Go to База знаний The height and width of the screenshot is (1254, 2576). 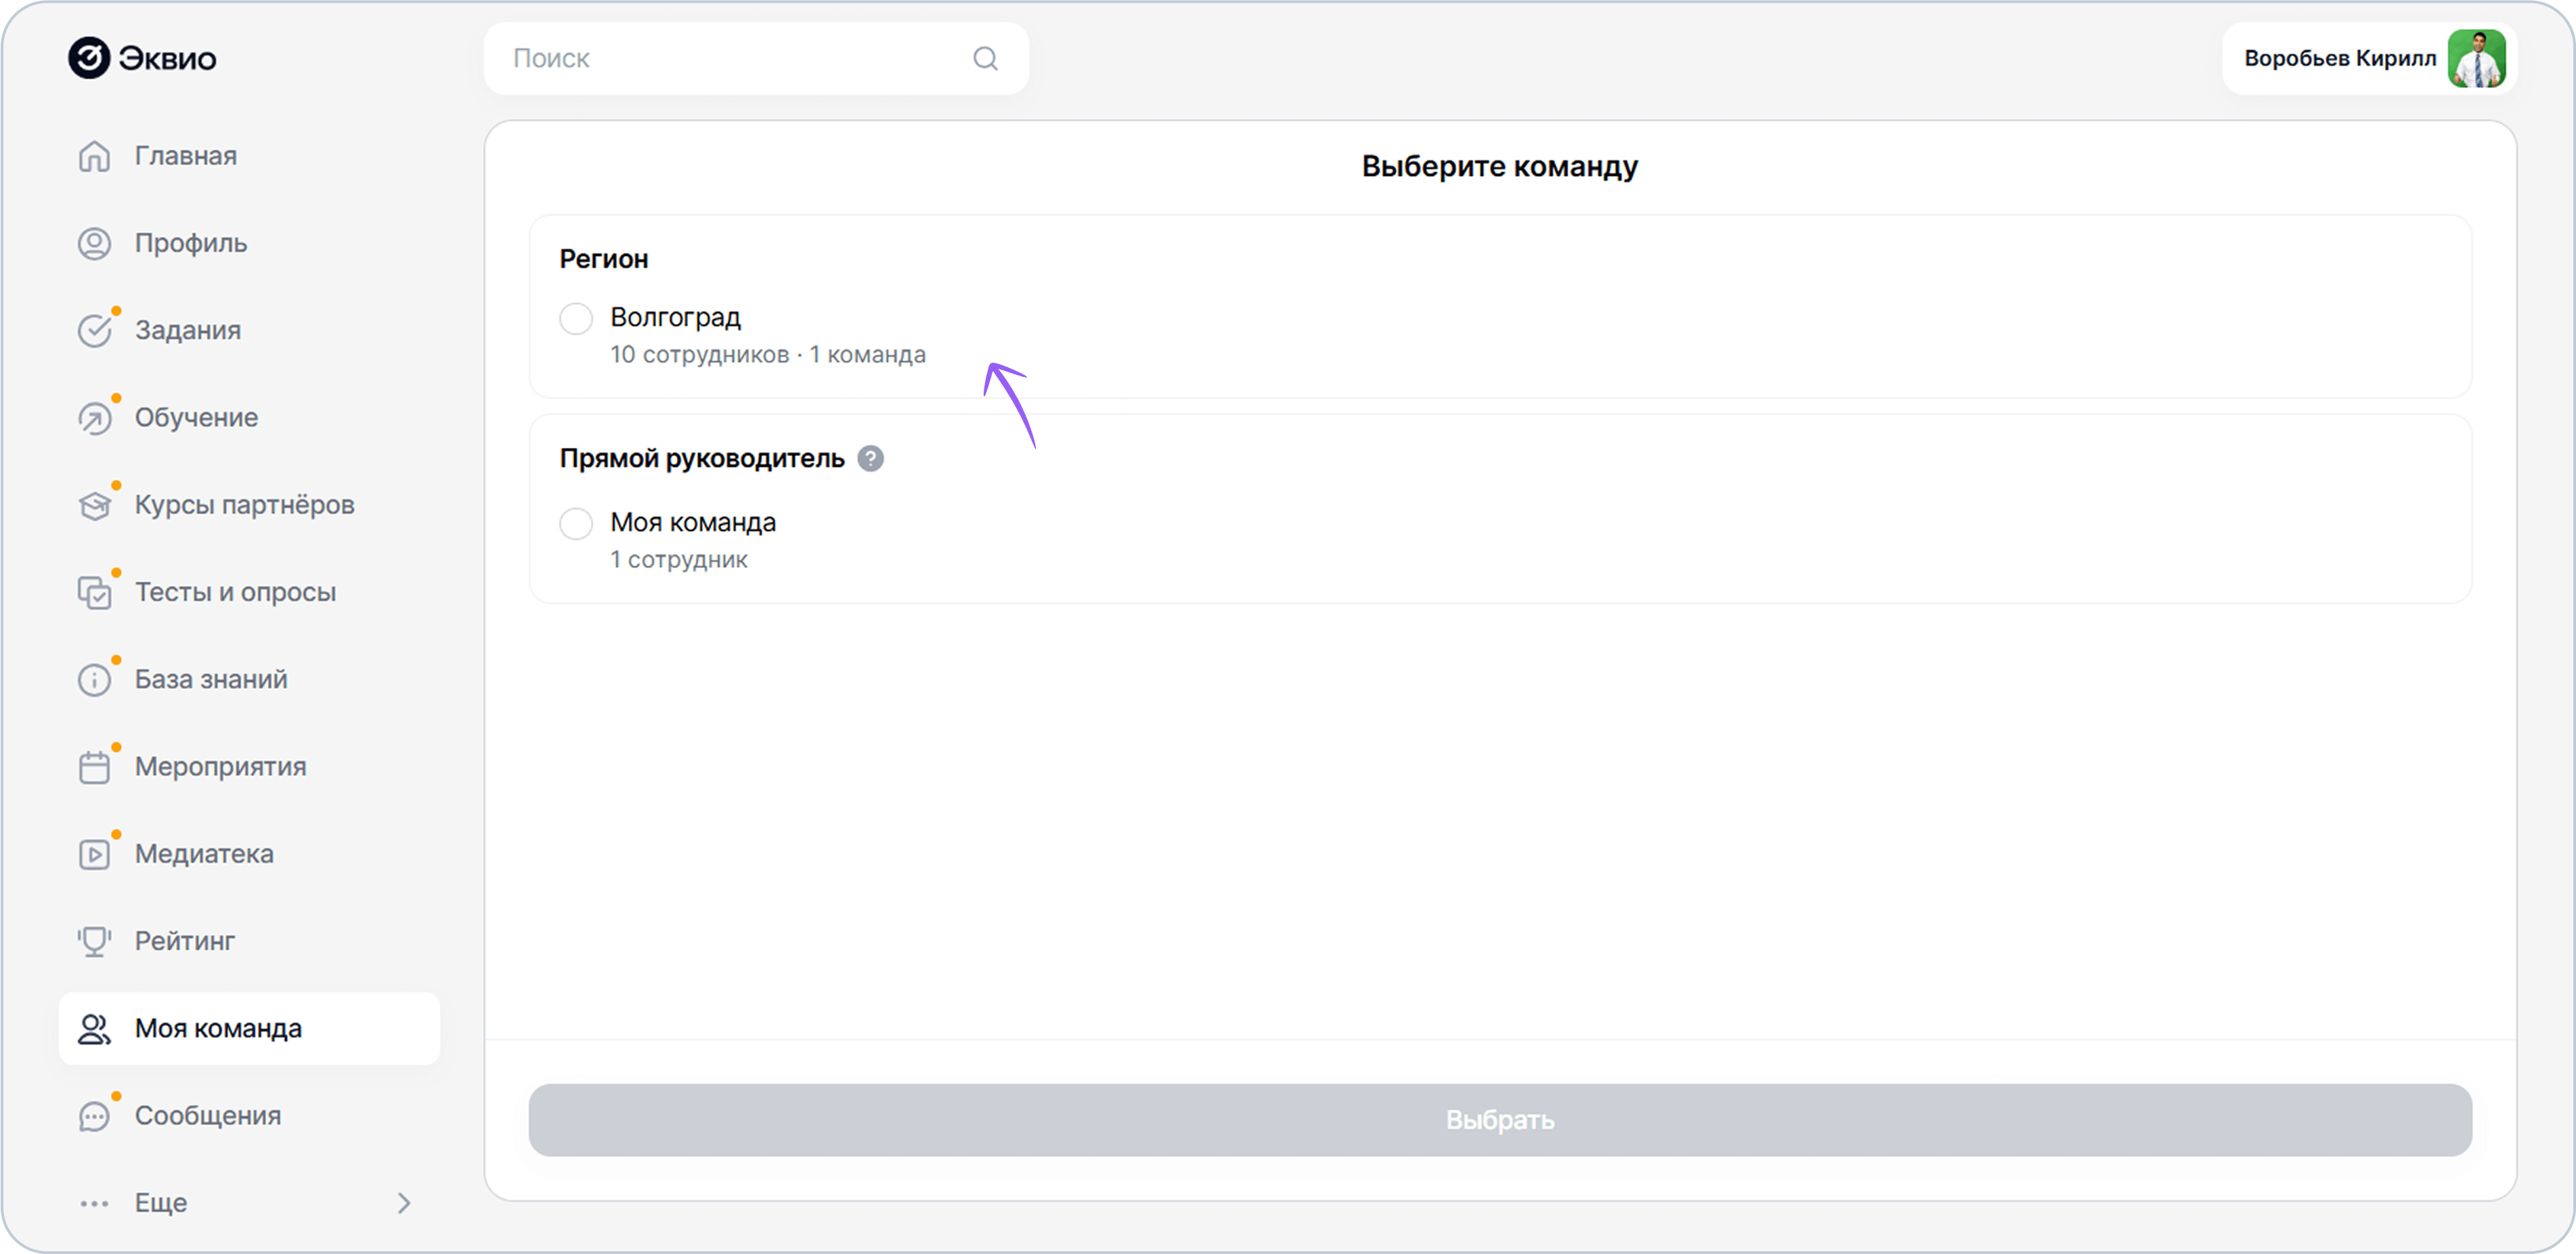(x=249, y=680)
